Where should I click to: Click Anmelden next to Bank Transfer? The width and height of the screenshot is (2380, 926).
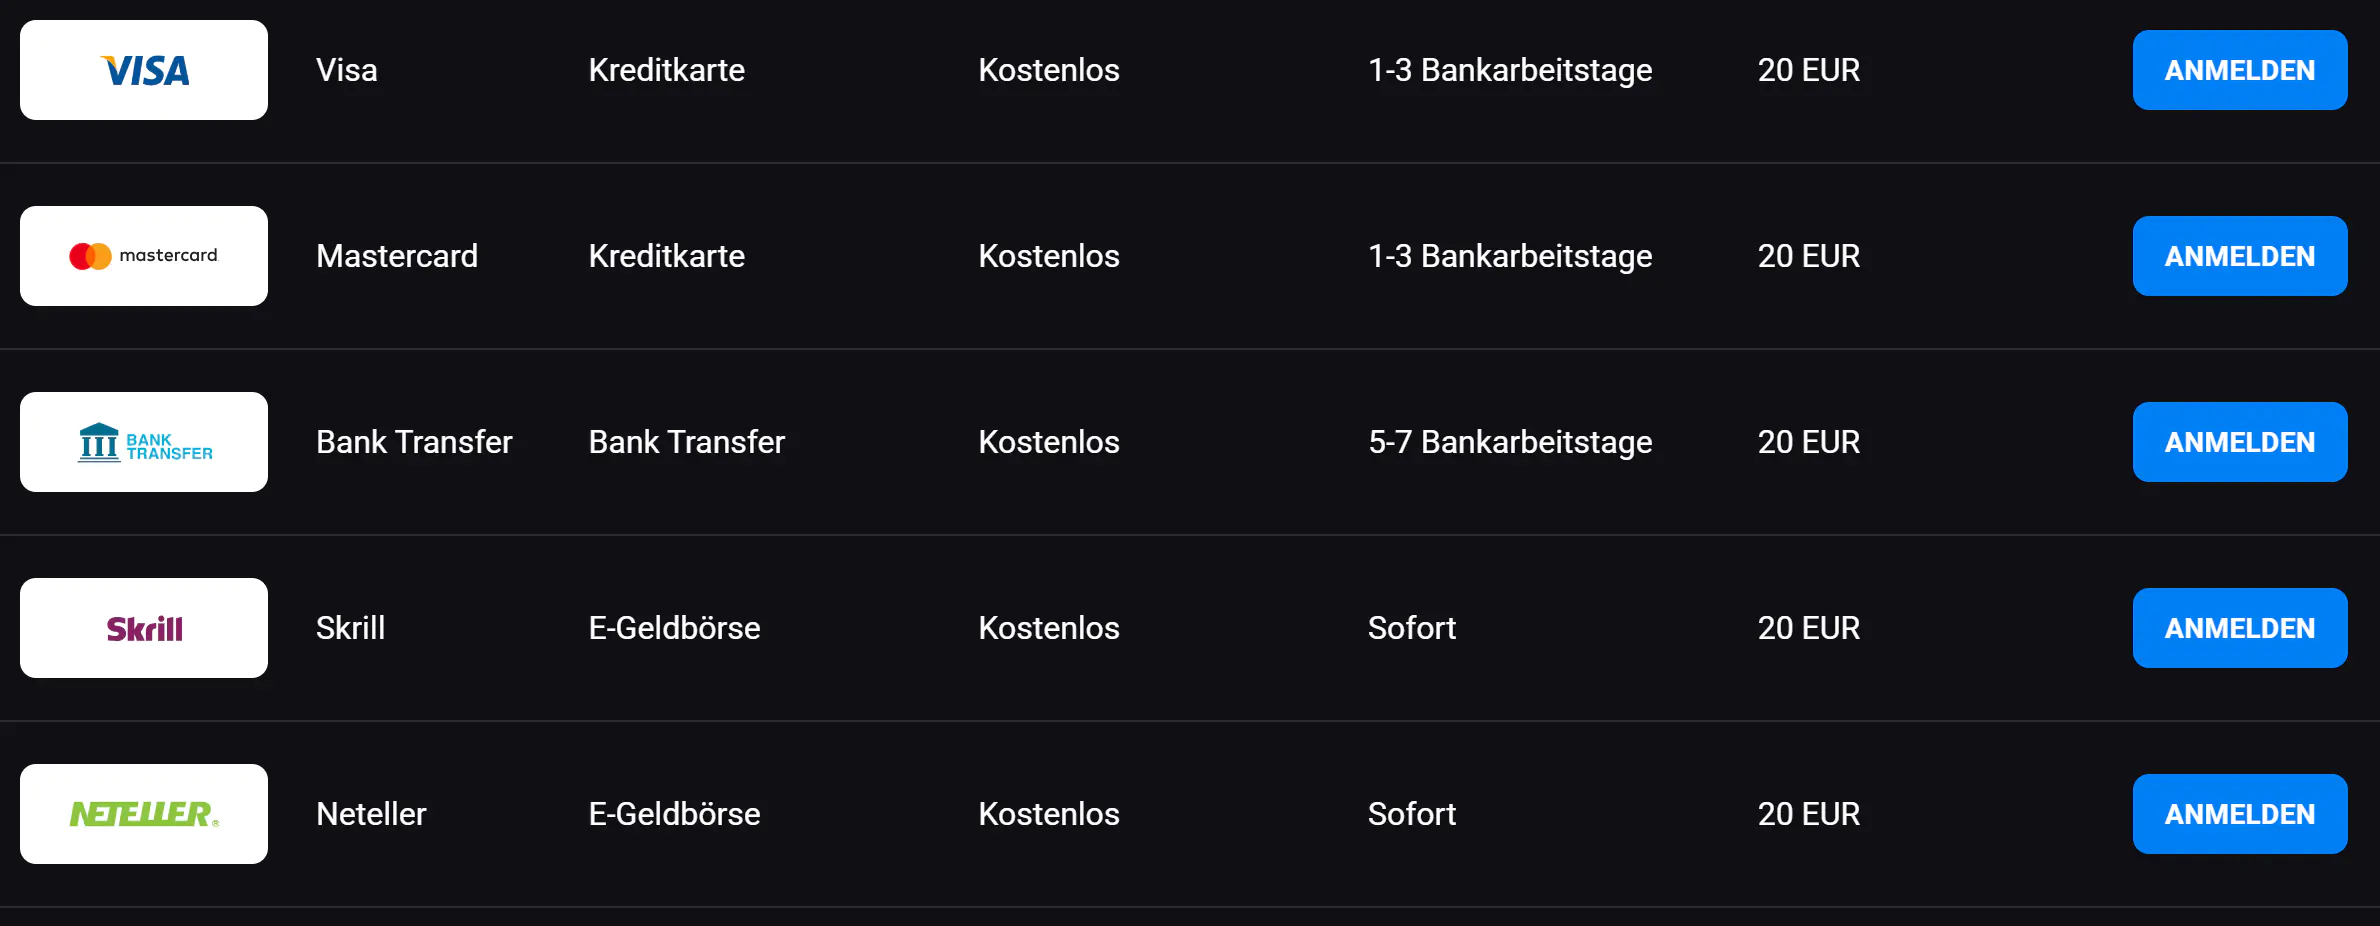click(2239, 442)
